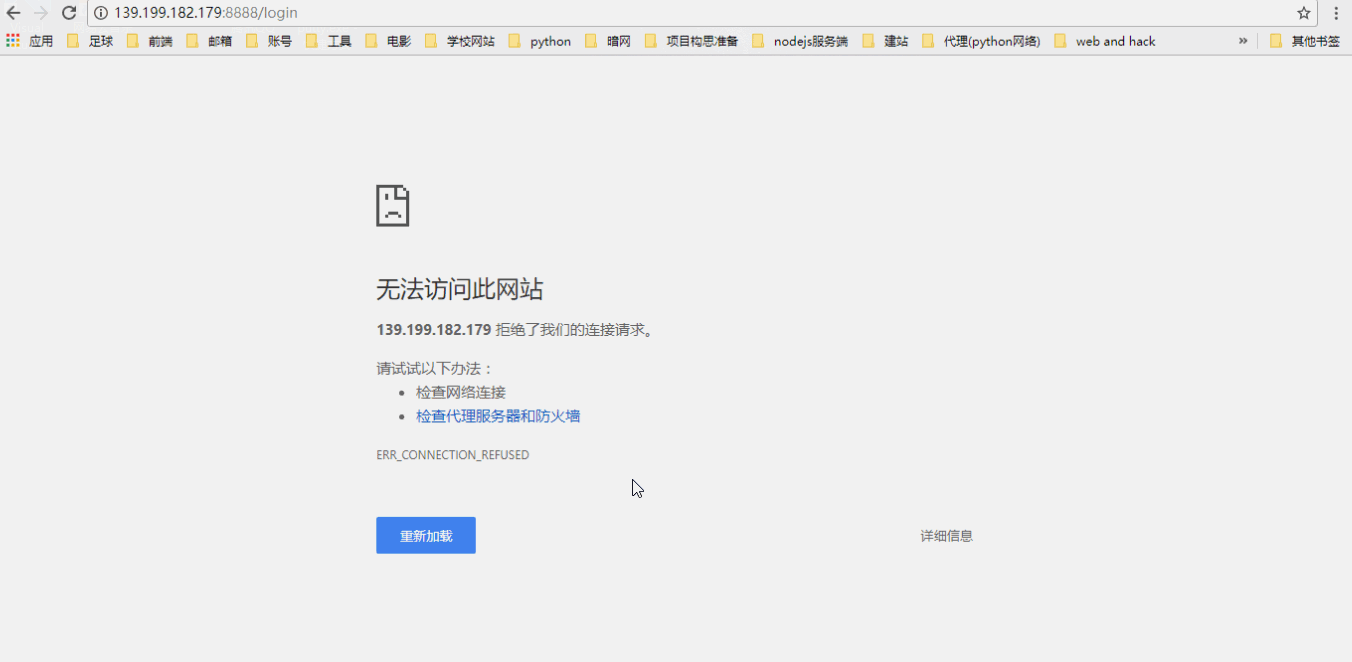Go back to the previous page

pyautogui.click(x=13, y=13)
